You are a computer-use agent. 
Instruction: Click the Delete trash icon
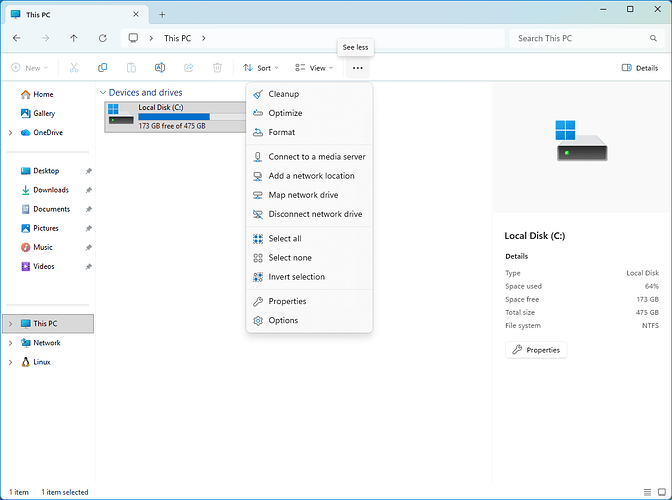tap(217, 68)
